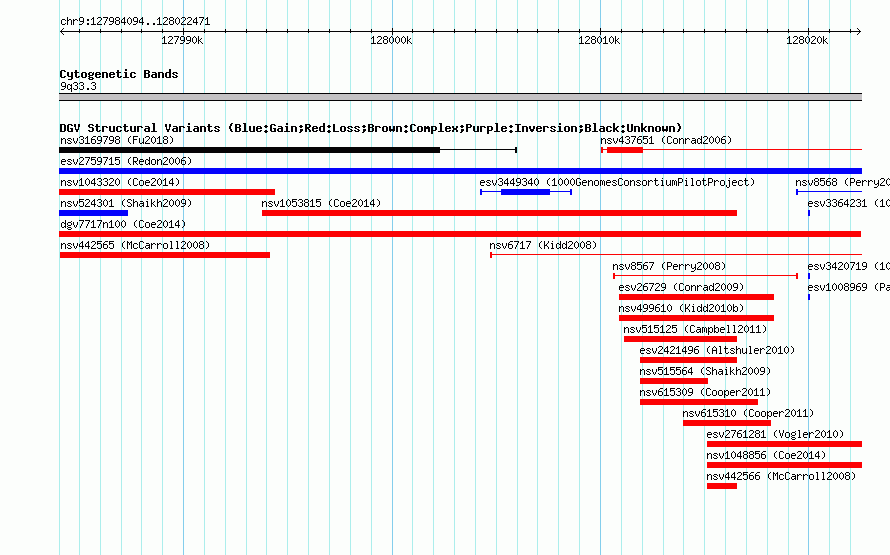The width and height of the screenshot is (890, 555).
Task: Click the red nsv1048856 loss bar
Action: pyautogui.click(x=784, y=465)
